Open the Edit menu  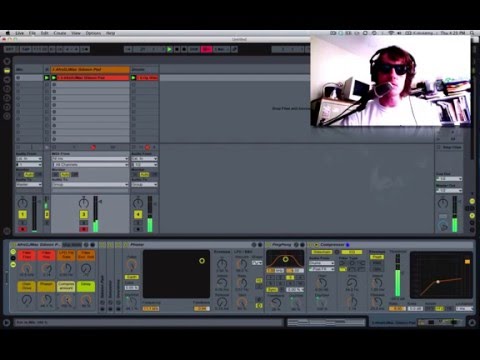pos(45,33)
